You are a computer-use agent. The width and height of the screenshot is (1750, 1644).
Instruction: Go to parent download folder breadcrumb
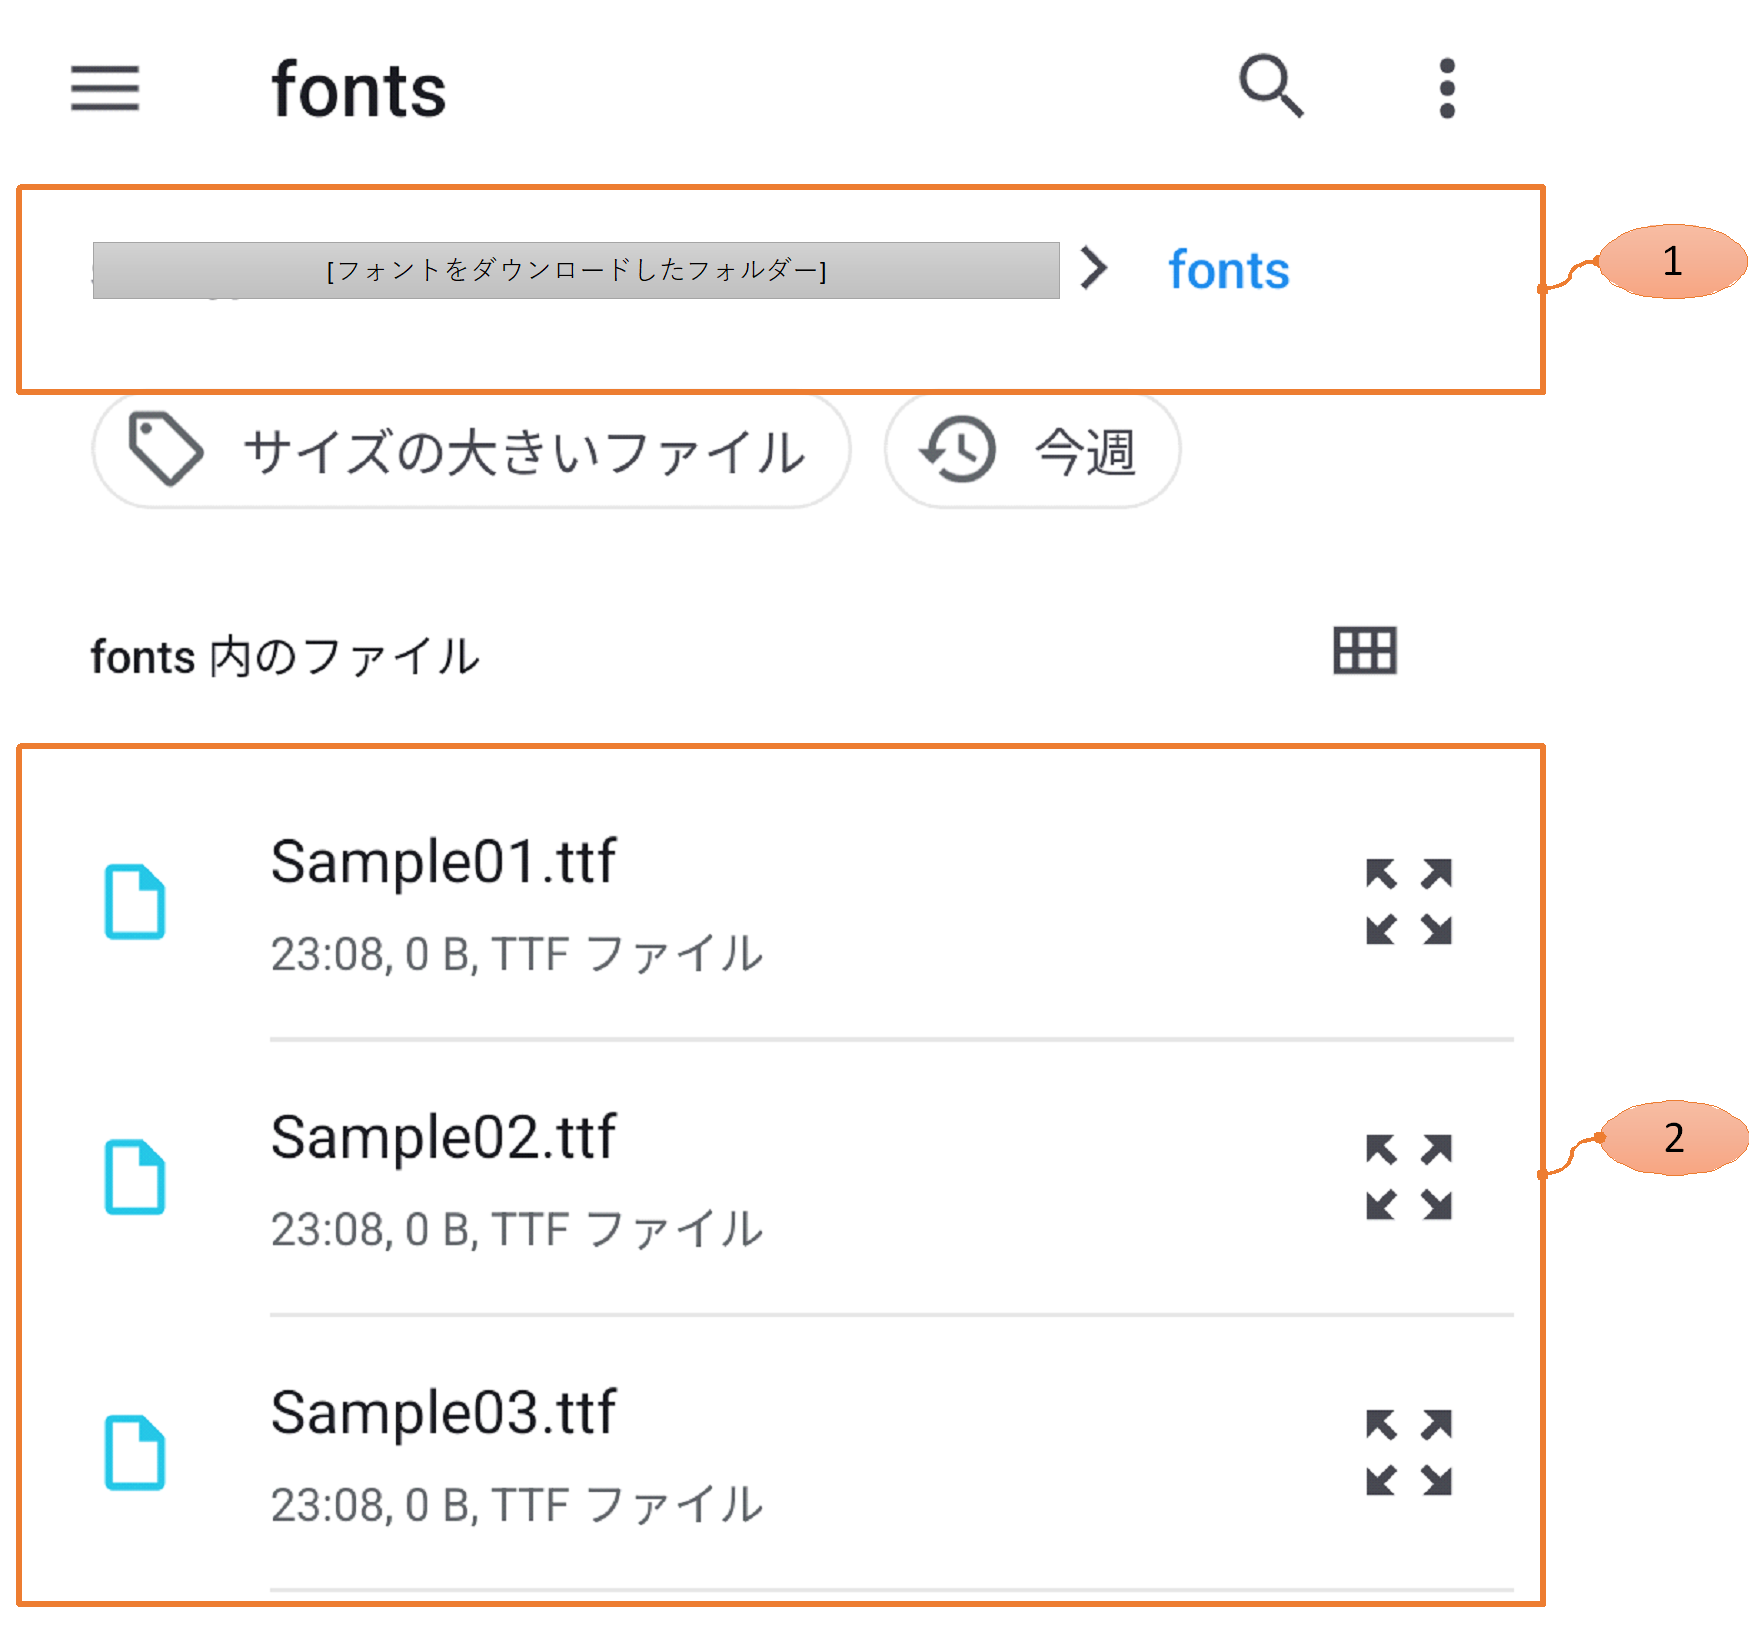pyautogui.click(x=575, y=270)
